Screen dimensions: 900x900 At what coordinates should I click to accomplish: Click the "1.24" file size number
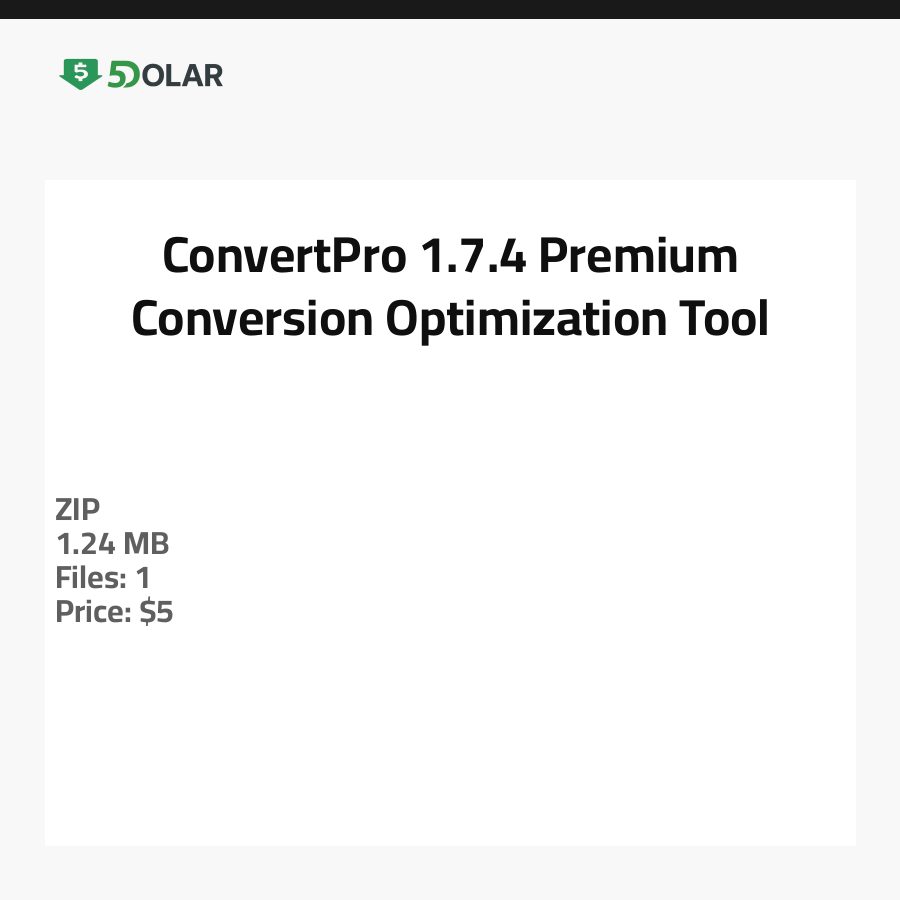point(84,544)
